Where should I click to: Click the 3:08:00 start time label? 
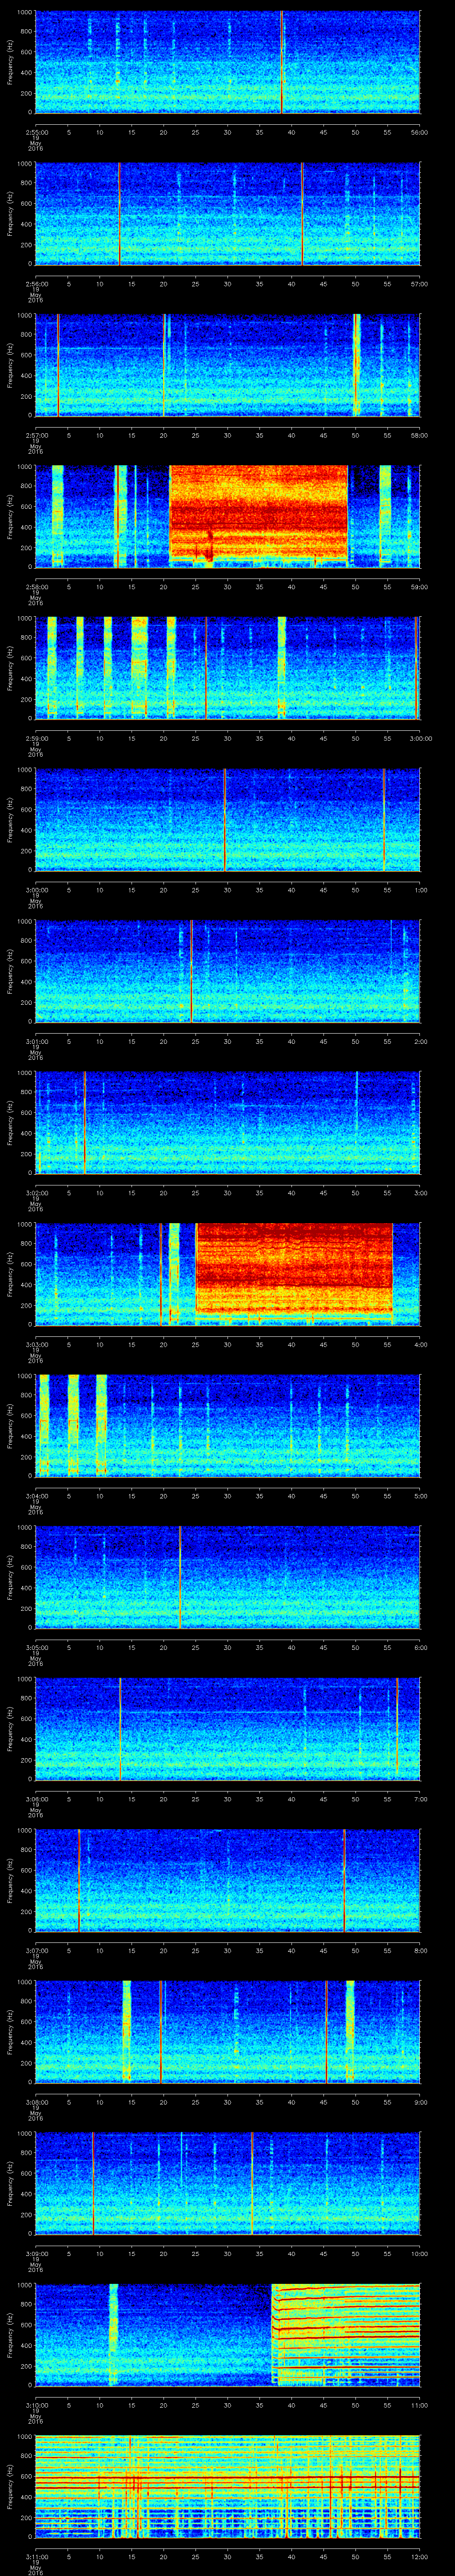[x=36, y=2101]
